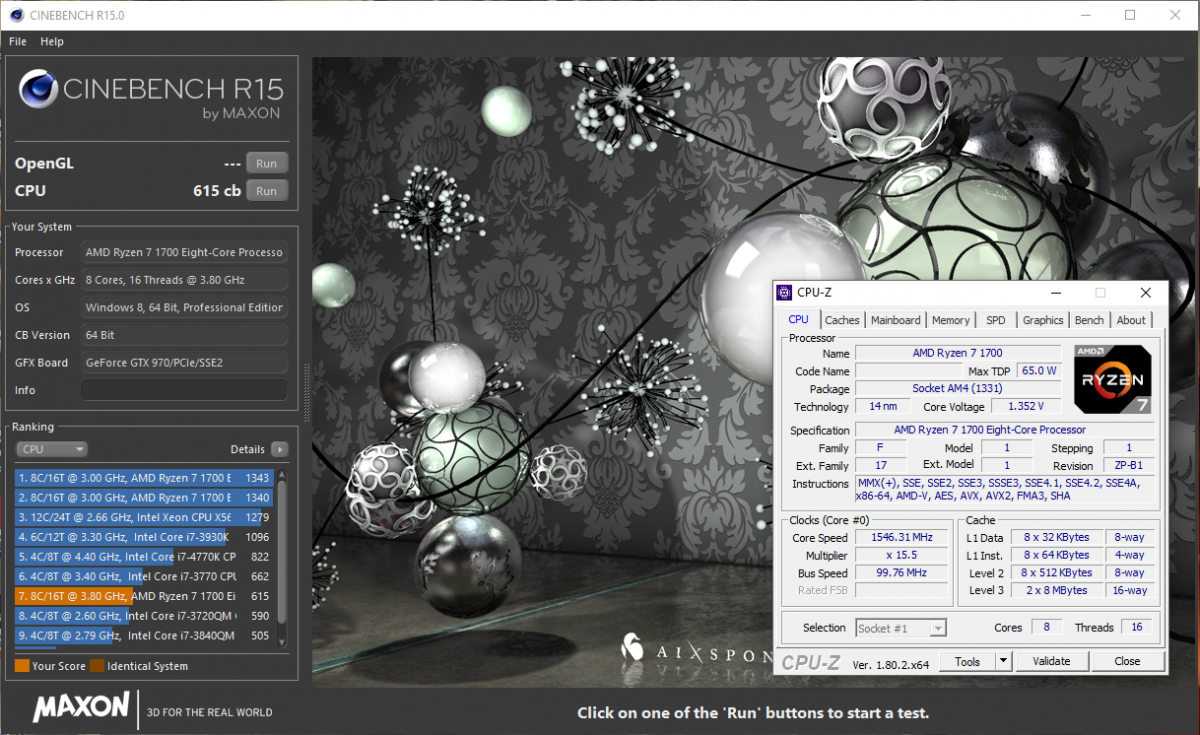
Task: Switch to CPU tab in CPU-Z
Action: pyautogui.click(x=798, y=320)
